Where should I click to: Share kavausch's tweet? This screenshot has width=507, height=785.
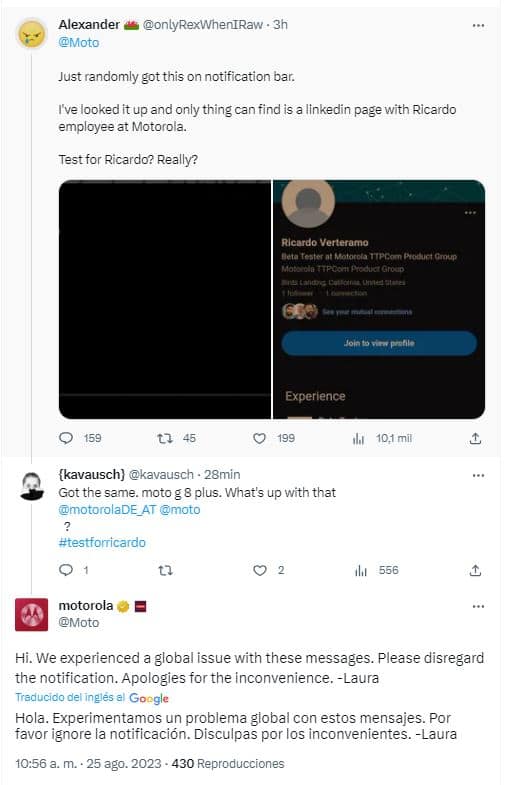click(475, 570)
